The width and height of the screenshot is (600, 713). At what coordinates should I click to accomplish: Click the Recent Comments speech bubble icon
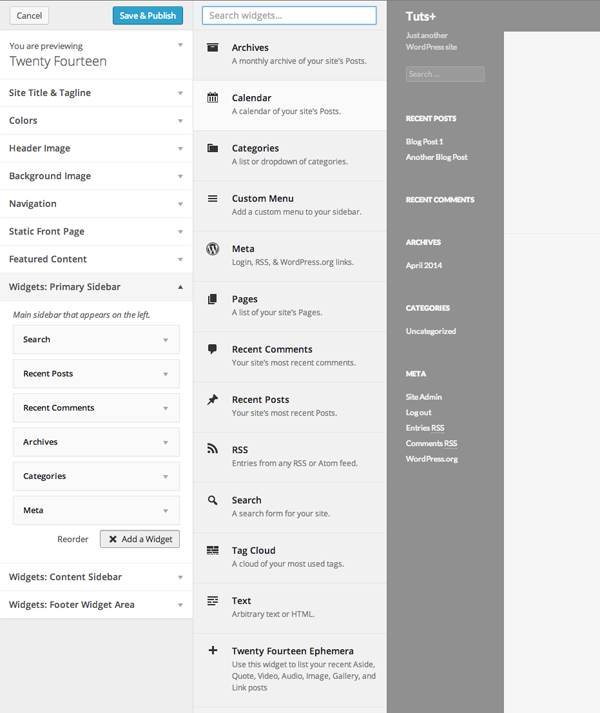212,349
